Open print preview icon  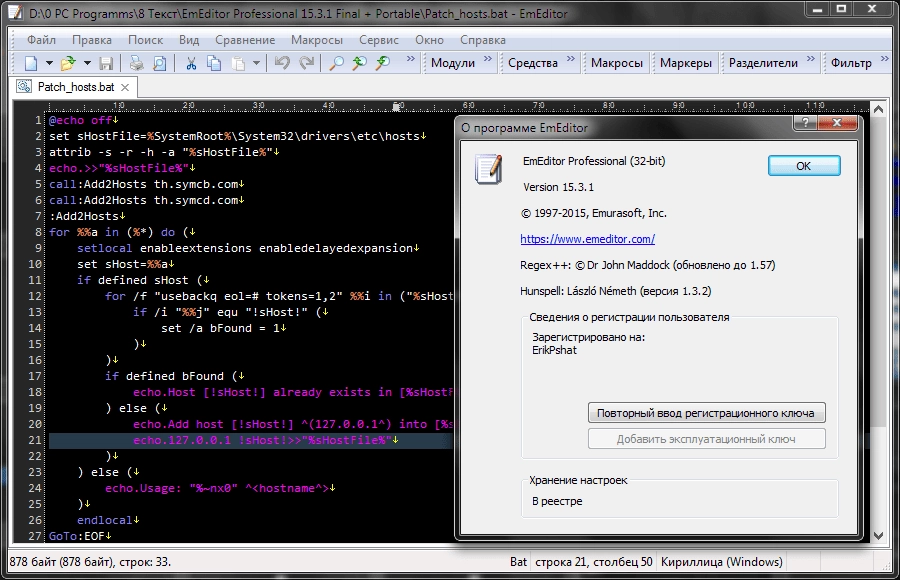[160, 63]
